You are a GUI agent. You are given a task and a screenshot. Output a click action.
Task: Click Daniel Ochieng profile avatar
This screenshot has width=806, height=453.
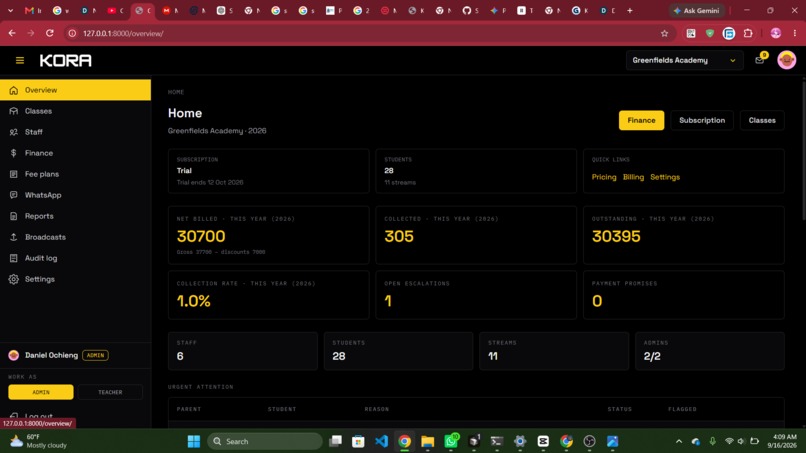point(14,355)
